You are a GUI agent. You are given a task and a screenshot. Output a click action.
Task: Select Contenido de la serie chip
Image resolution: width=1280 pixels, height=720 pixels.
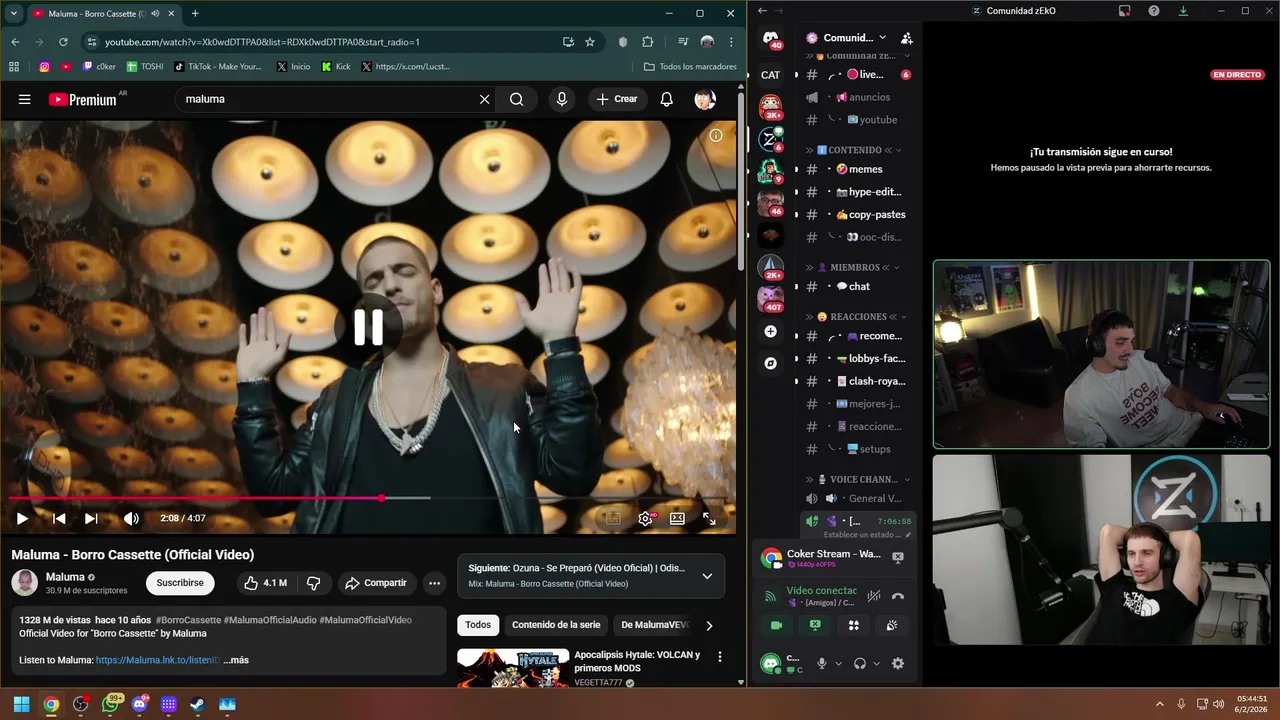(556, 625)
